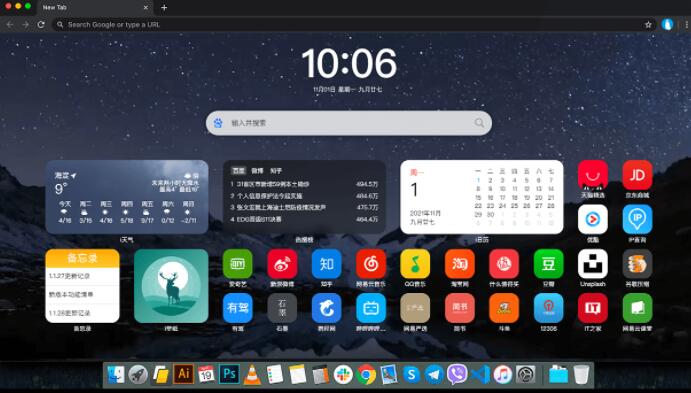Open Telegram from the dock
This screenshot has height=393, width=691.
coord(434,374)
